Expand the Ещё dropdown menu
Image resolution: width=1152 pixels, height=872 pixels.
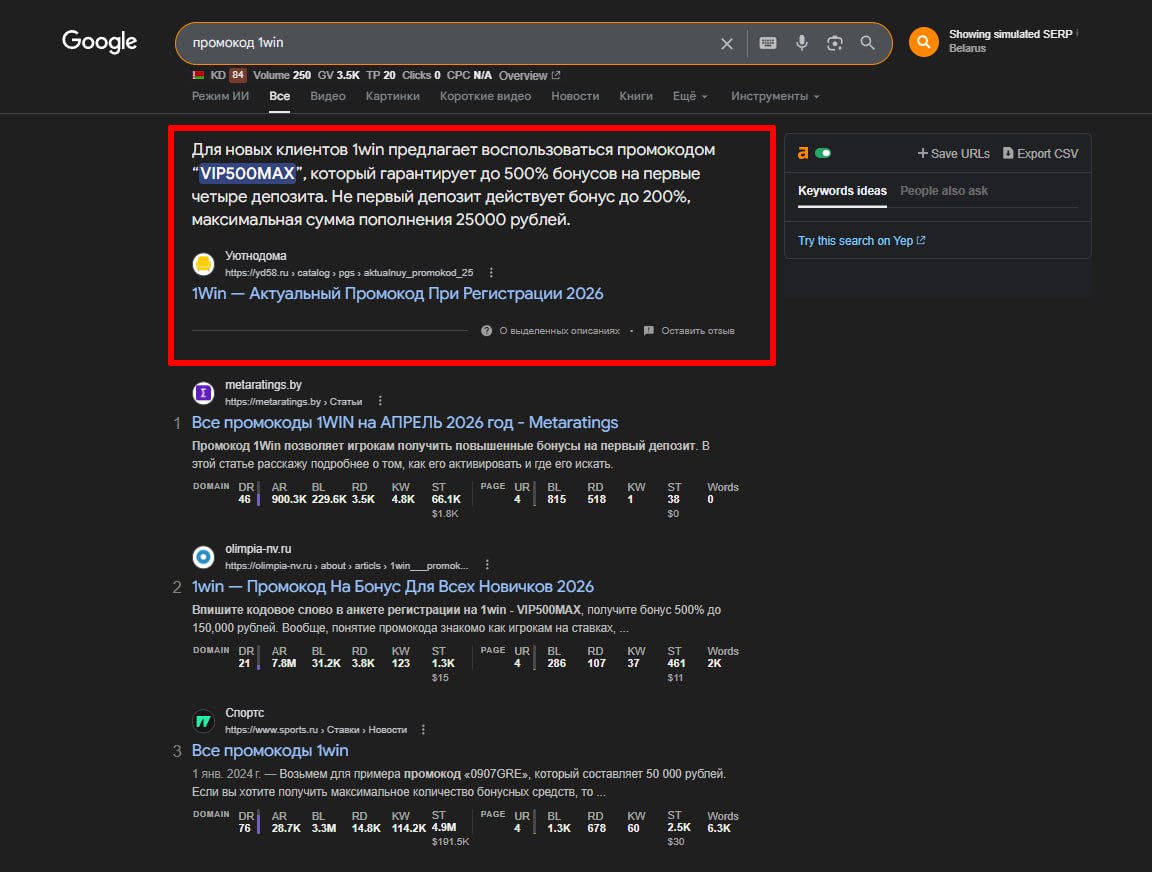tap(690, 96)
